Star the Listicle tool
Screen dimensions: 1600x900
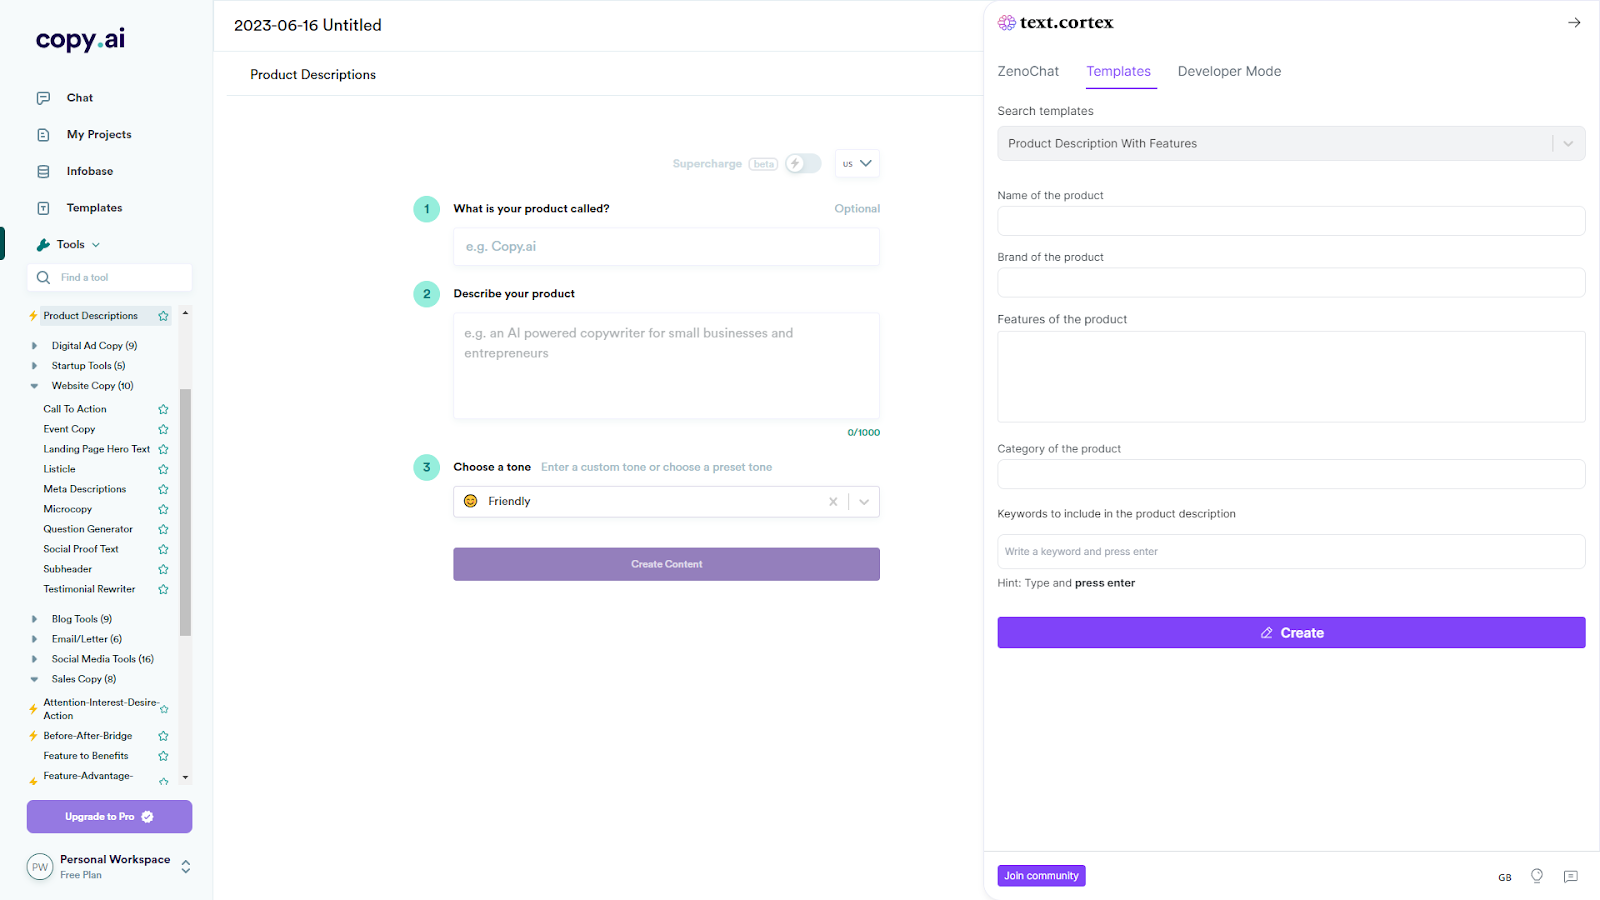coord(163,469)
